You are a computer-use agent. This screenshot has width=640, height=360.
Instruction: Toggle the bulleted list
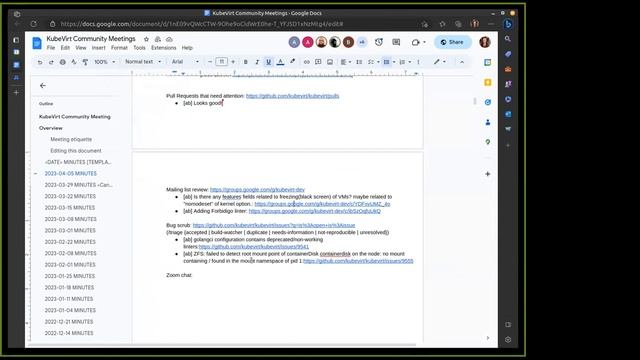click(387, 62)
